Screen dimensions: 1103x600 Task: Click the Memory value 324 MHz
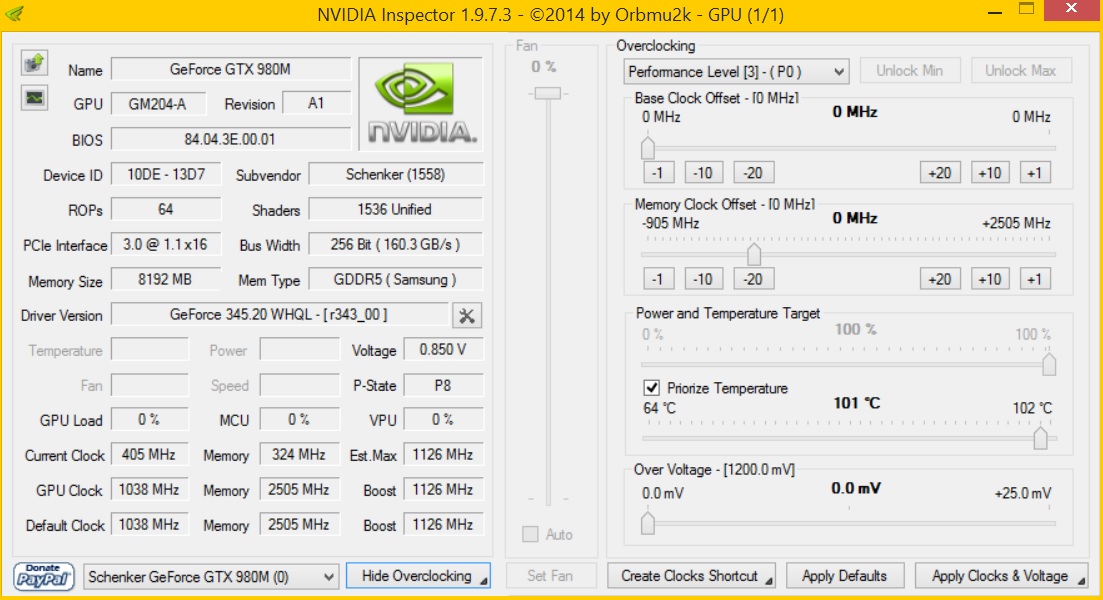coord(300,454)
